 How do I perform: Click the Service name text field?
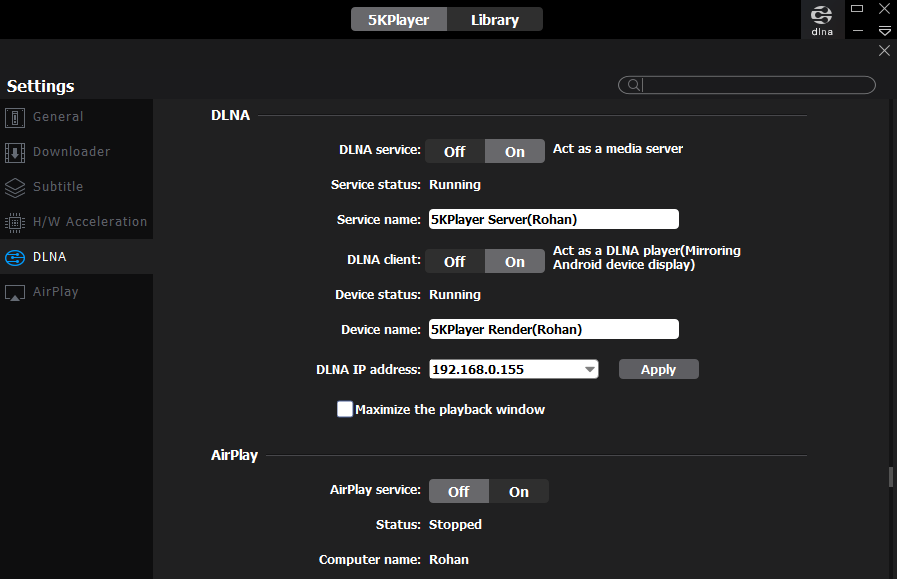[x=553, y=219]
